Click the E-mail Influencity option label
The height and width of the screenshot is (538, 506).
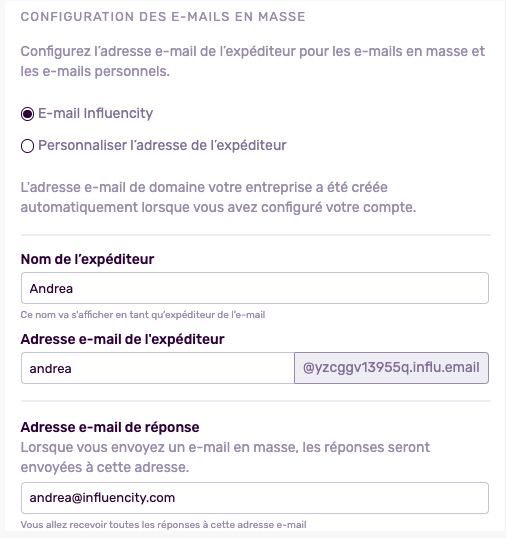[95, 113]
